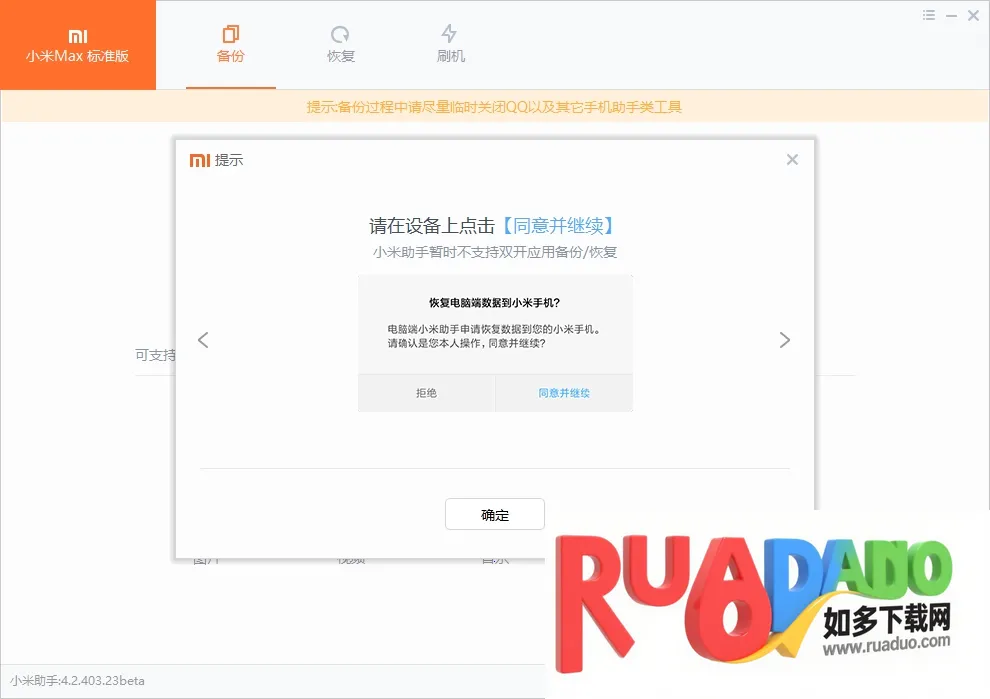Select the 刷机 lightning flash icon
Image resolution: width=990 pixels, height=699 pixels.
[450, 34]
